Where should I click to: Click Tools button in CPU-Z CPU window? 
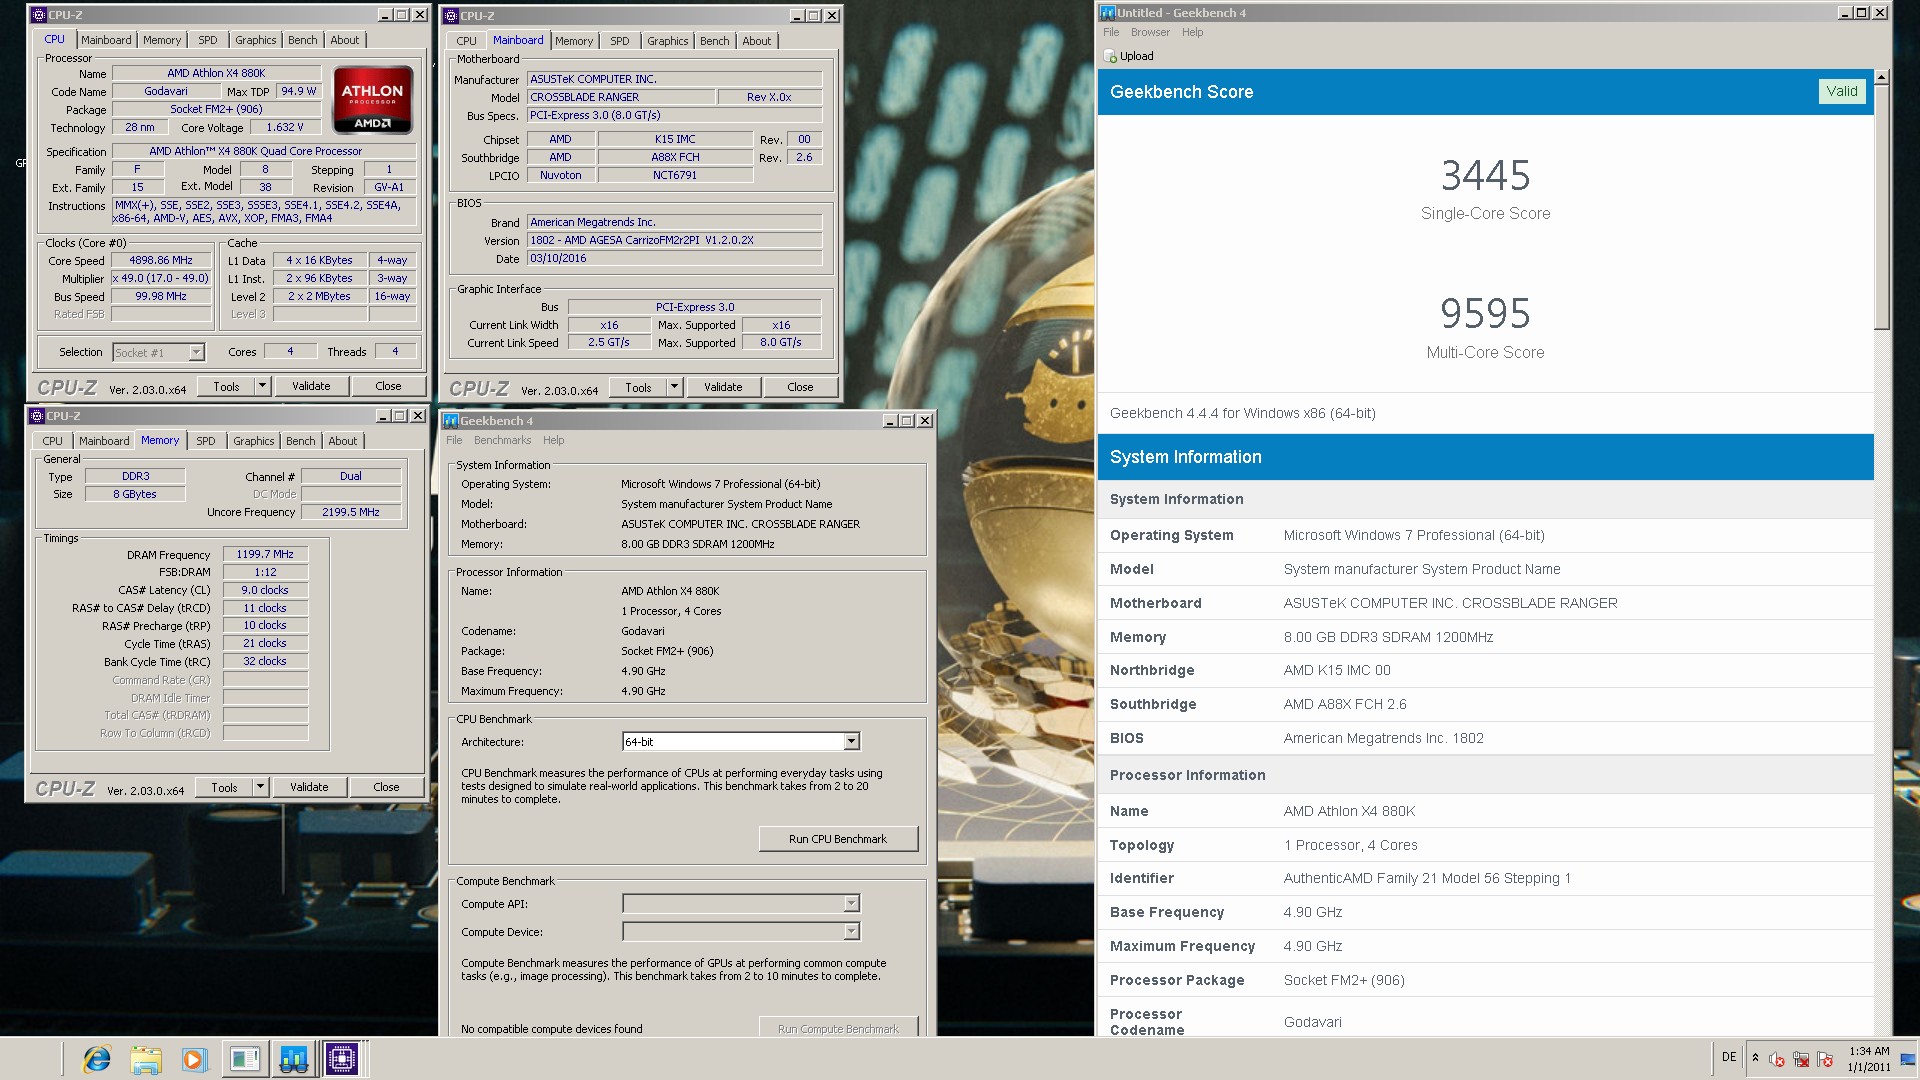pyautogui.click(x=226, y=386)
